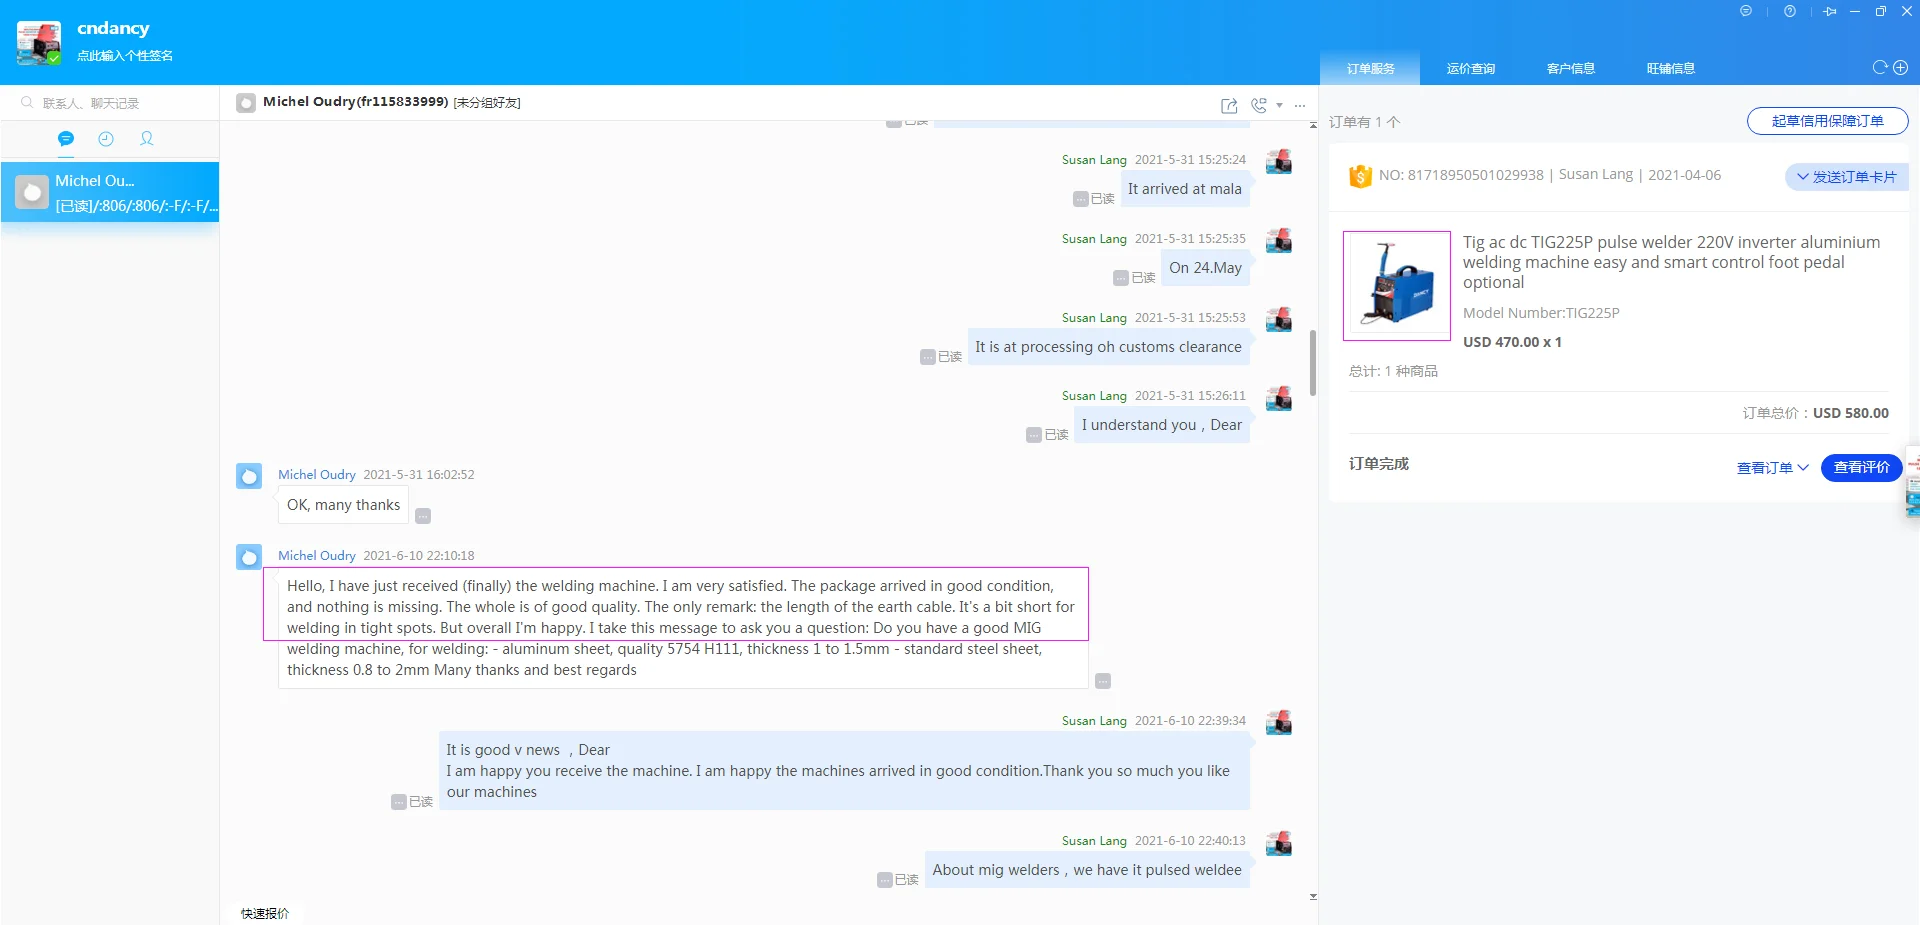Image resolution: width=1920 pixels, height=925 pixels.
Task: Start a voice or video call
Action: [x=1259, y=105]
